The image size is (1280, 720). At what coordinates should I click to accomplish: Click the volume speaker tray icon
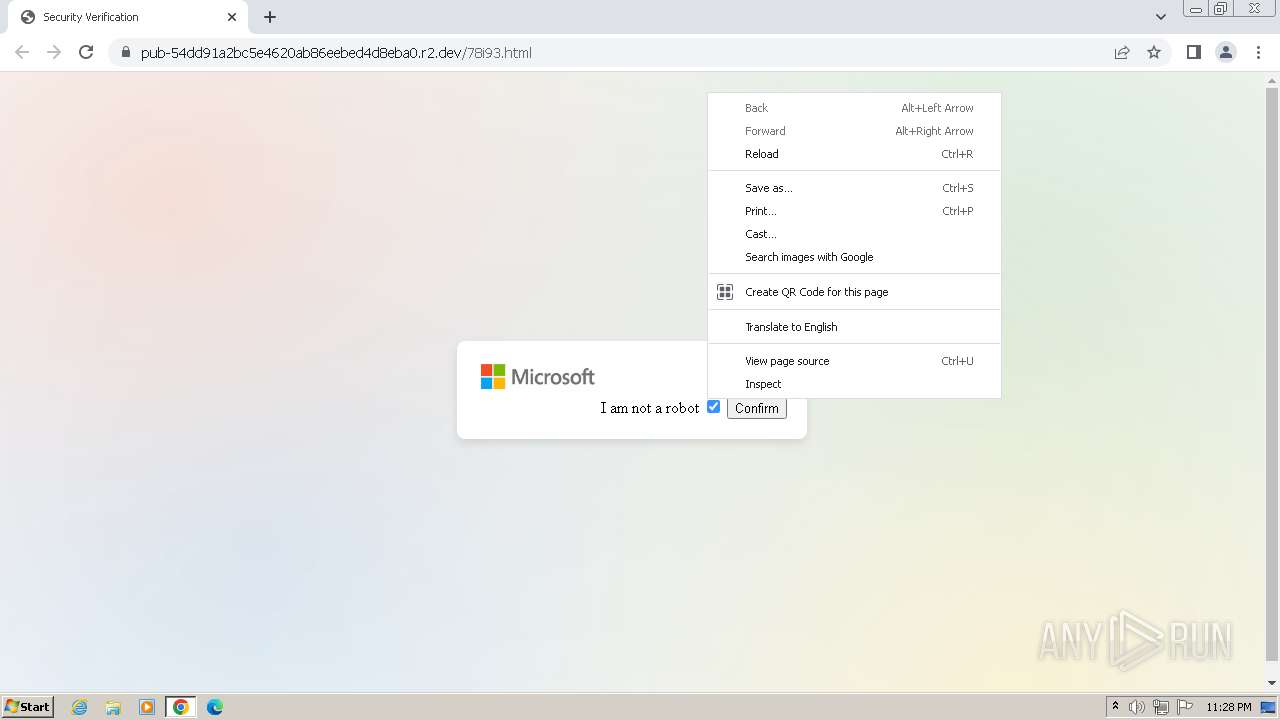point(1136,707)
